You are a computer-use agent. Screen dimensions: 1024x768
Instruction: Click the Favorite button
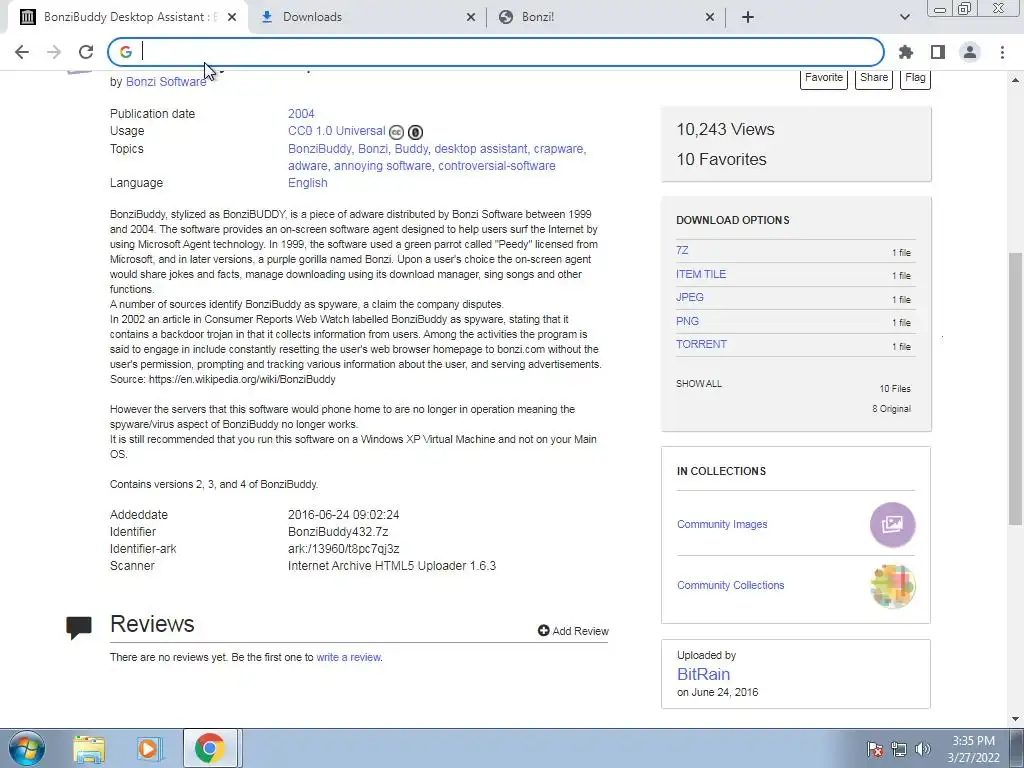tap(824, 78)
